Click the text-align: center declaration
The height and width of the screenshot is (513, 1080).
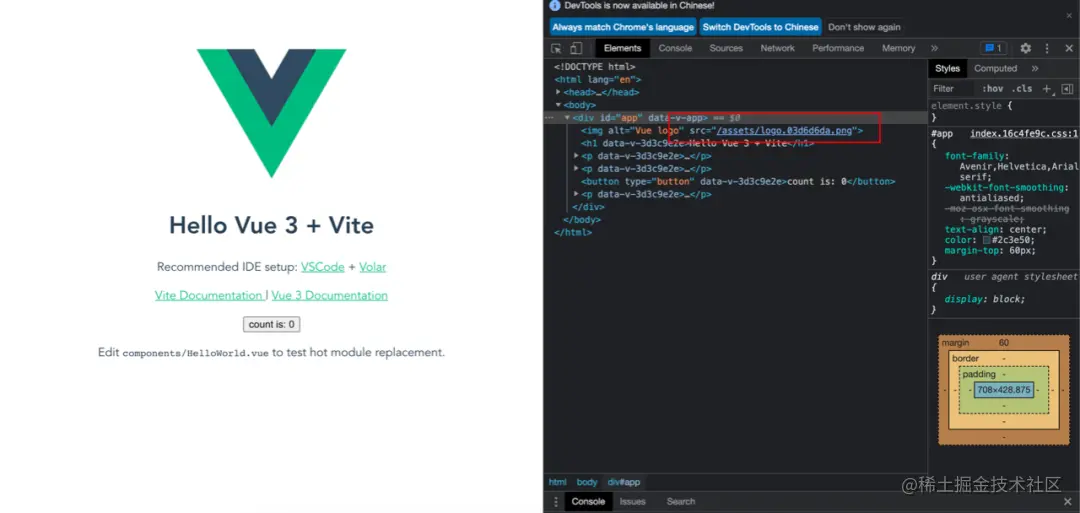pos(996,230)
